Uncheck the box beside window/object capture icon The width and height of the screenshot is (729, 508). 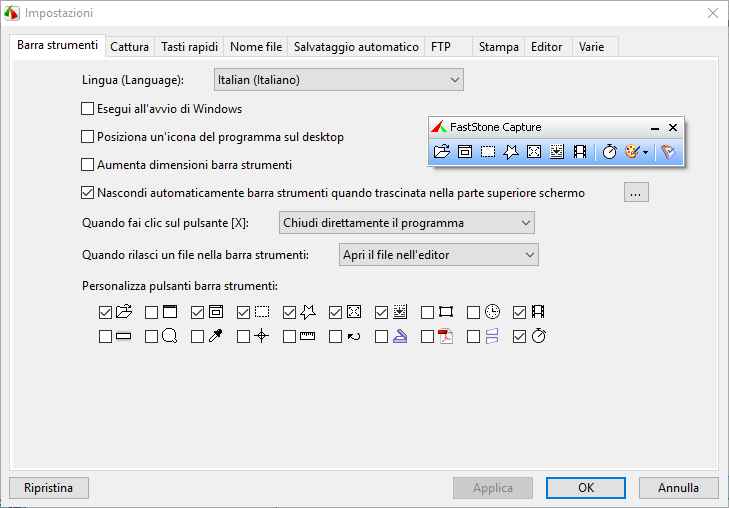point(198,312)
